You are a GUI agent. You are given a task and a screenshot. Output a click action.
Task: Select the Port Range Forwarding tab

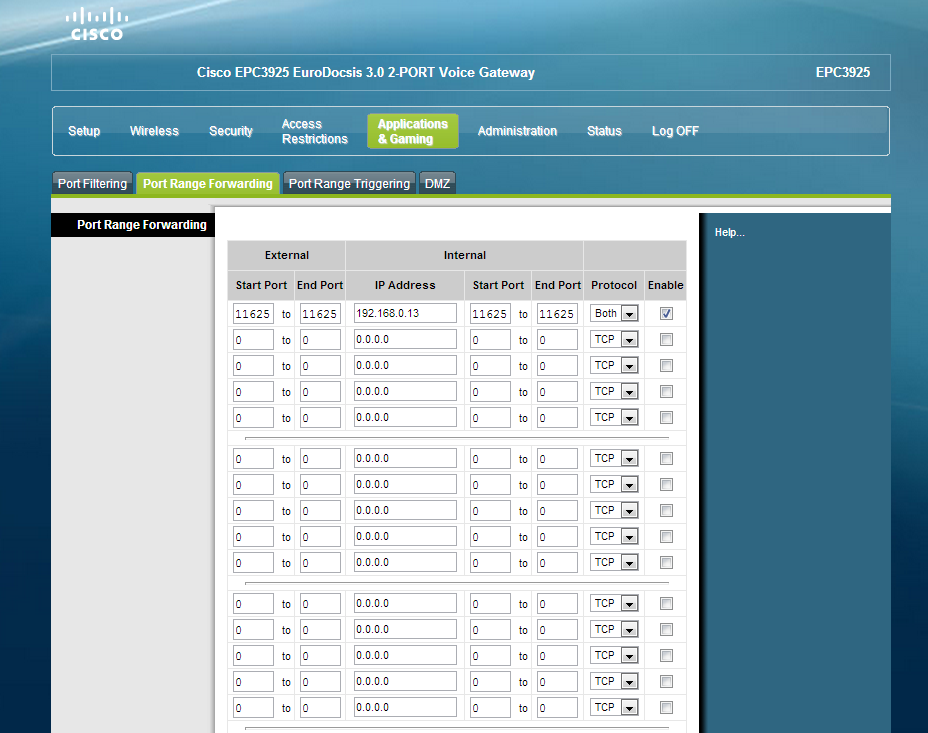pyautogui.click(x=208, y=183)
